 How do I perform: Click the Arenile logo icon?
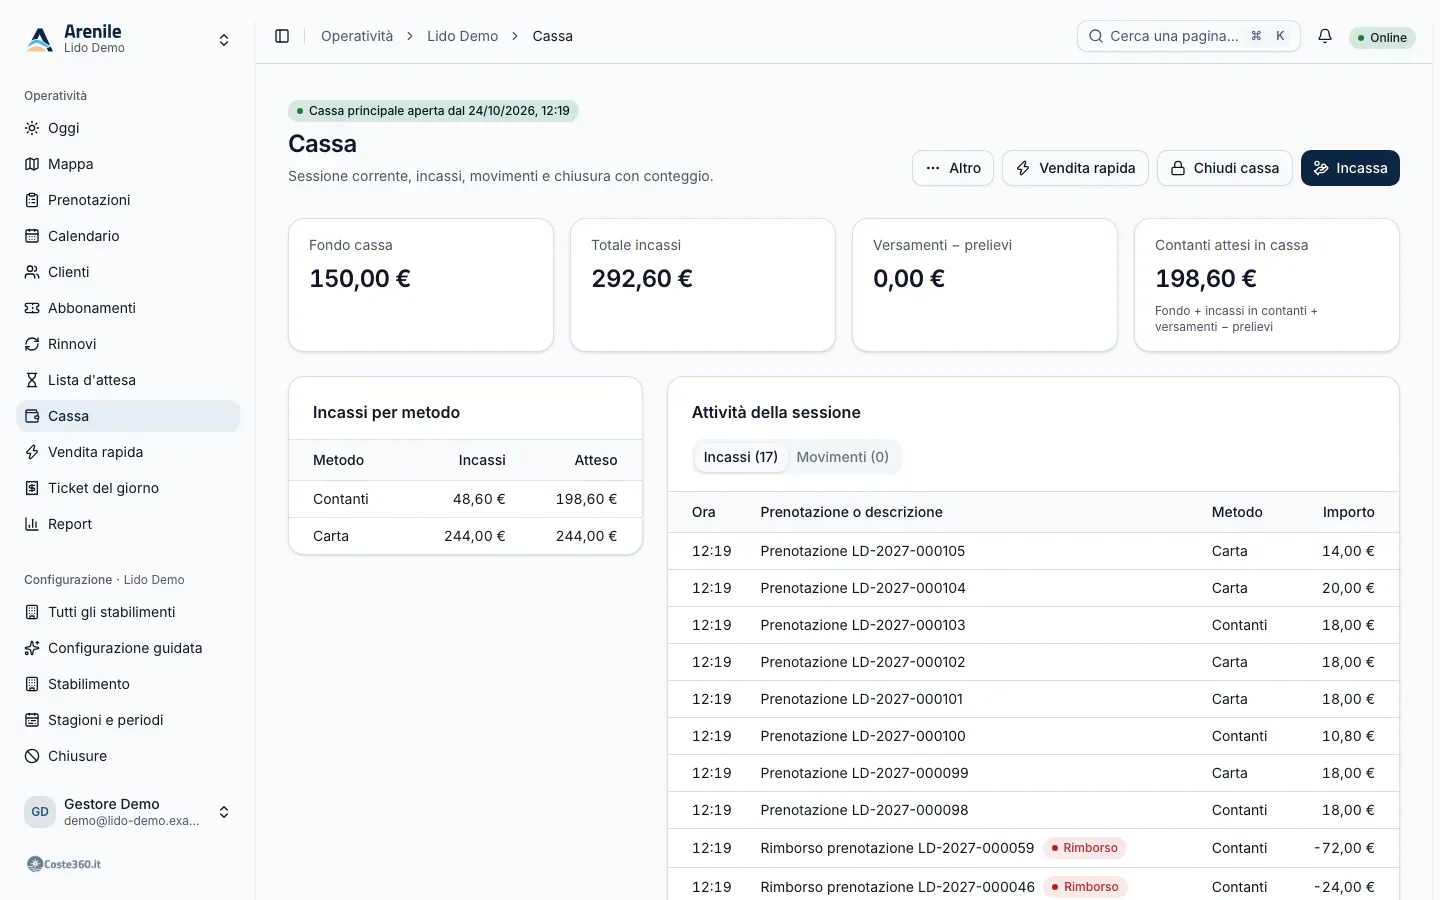click(40, 39)
